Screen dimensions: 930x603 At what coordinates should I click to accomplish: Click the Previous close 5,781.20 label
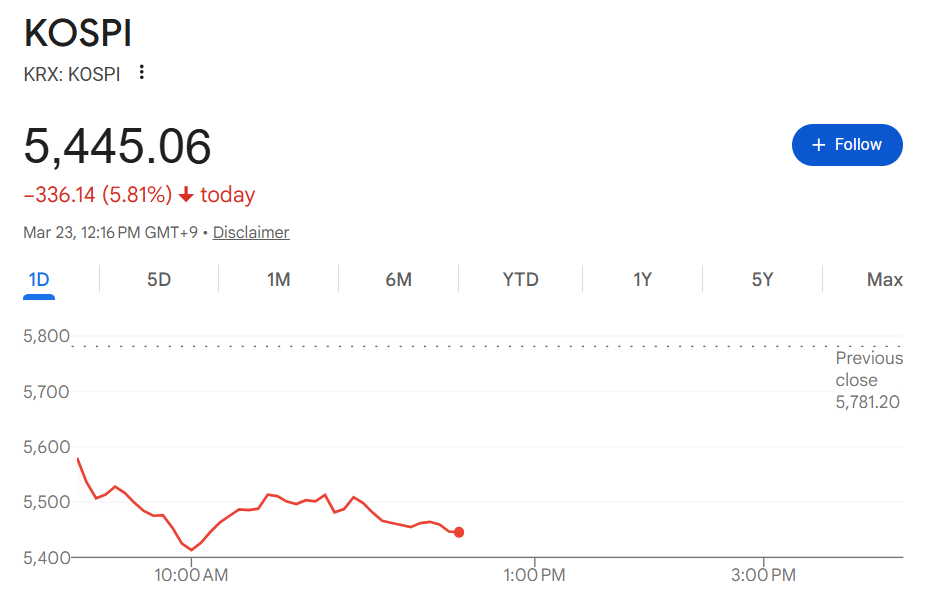click(x=868, y=380)
